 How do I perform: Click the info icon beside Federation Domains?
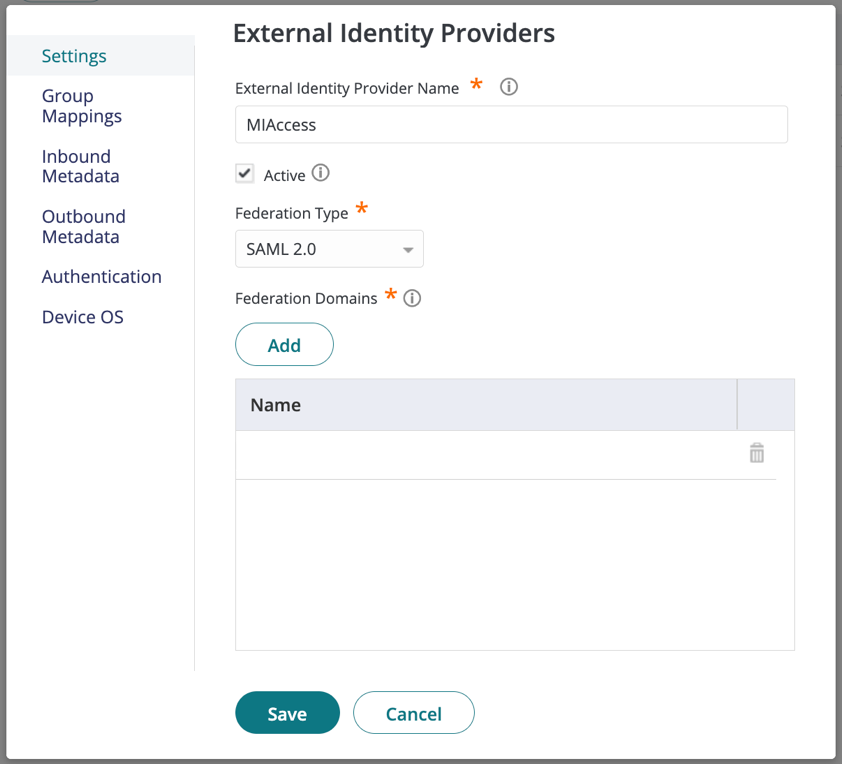tap(411, 297)
